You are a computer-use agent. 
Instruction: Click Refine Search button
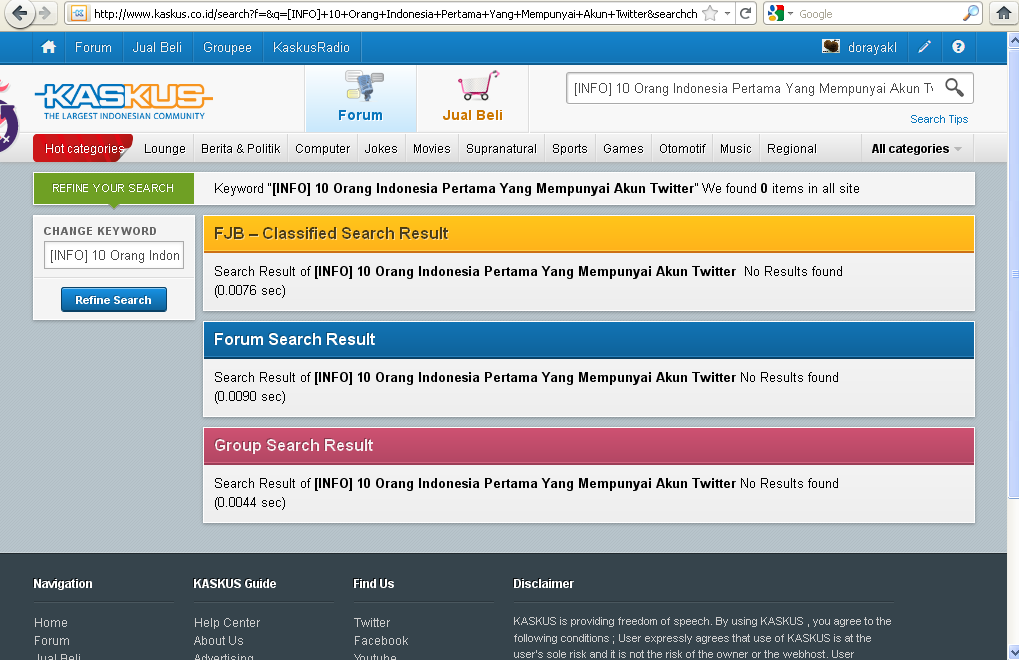point(114,299)
